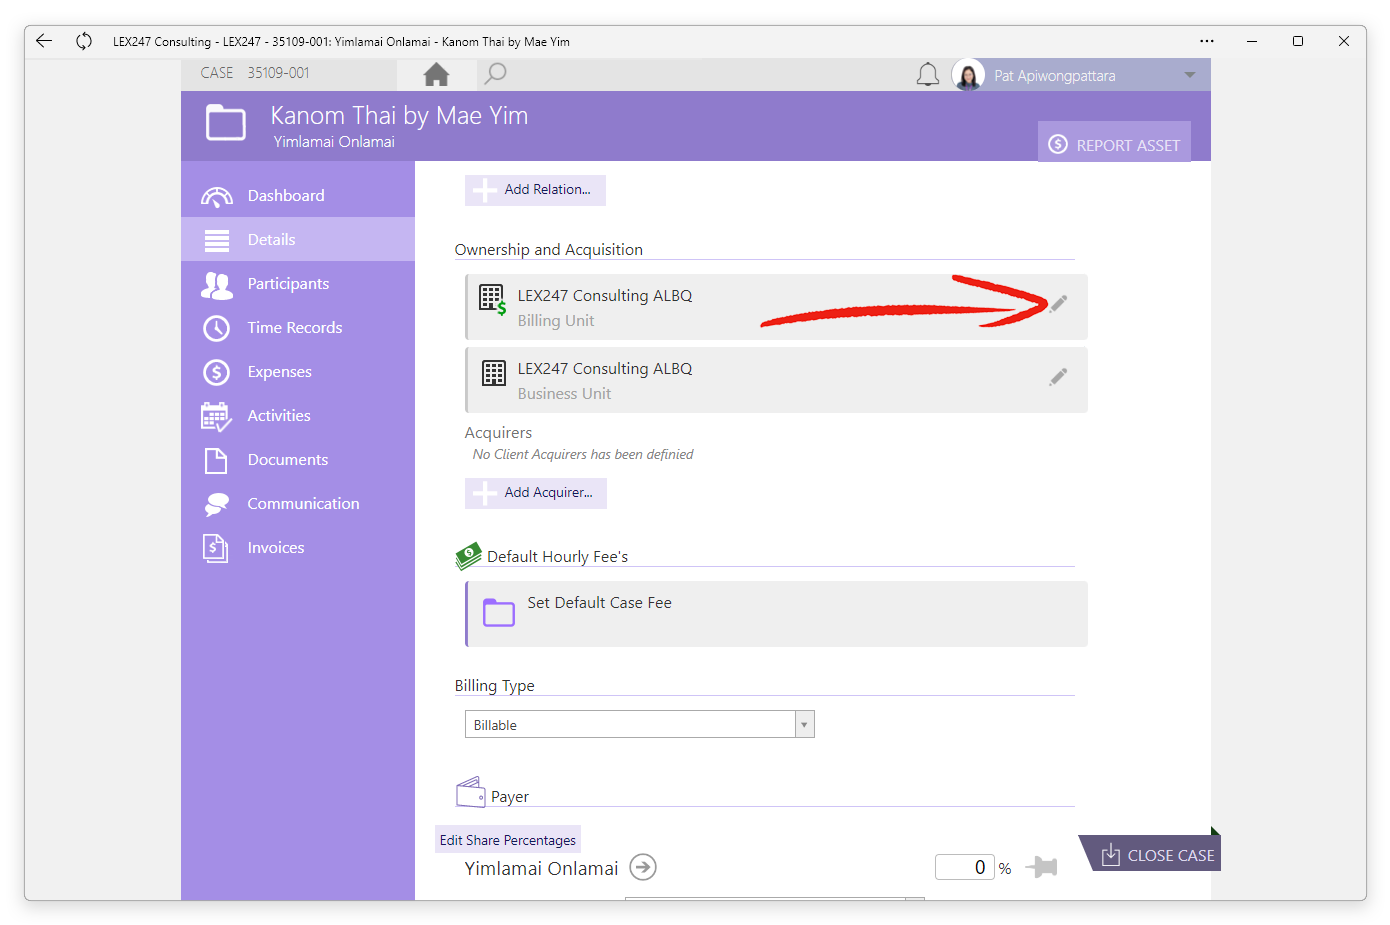Open the Activities section

click(x=298, y=415)
